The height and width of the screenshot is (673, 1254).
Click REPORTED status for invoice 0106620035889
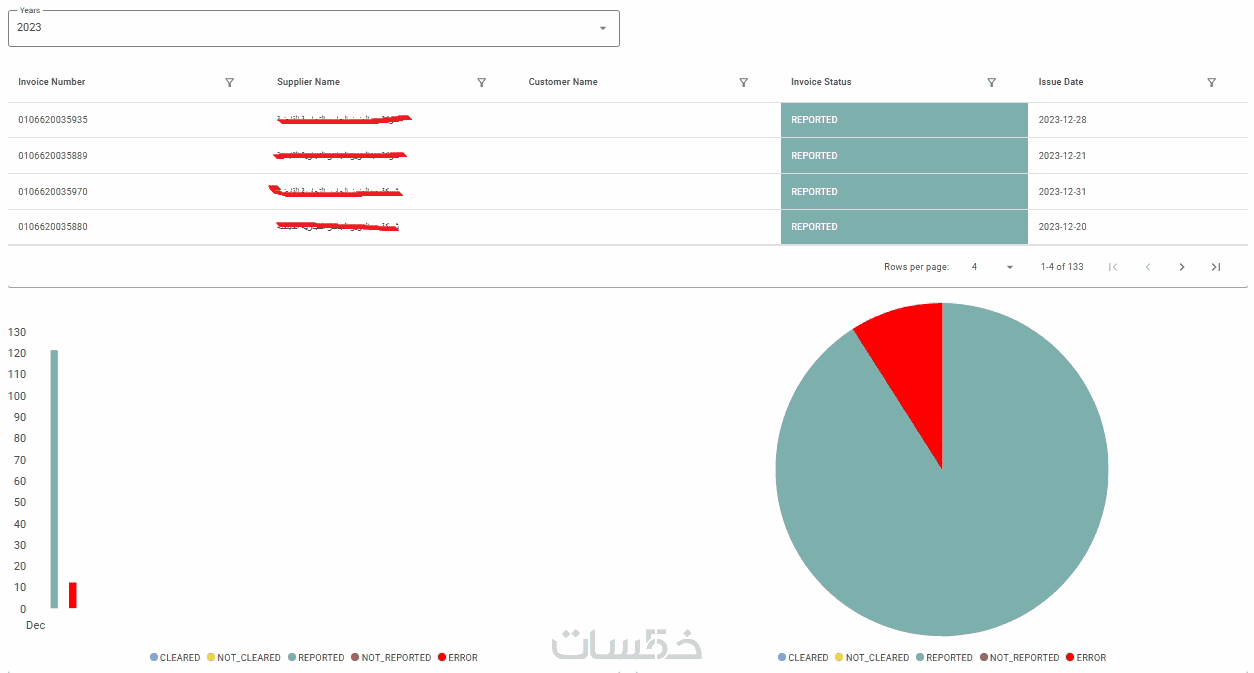(x=904, y=156)
